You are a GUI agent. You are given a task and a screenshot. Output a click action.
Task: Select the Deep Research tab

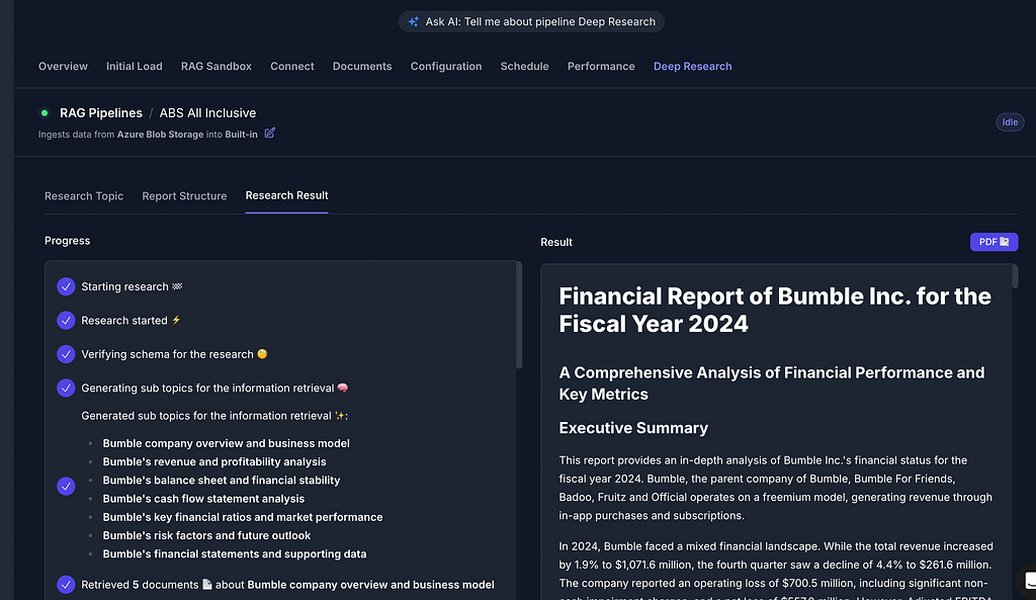692,66
